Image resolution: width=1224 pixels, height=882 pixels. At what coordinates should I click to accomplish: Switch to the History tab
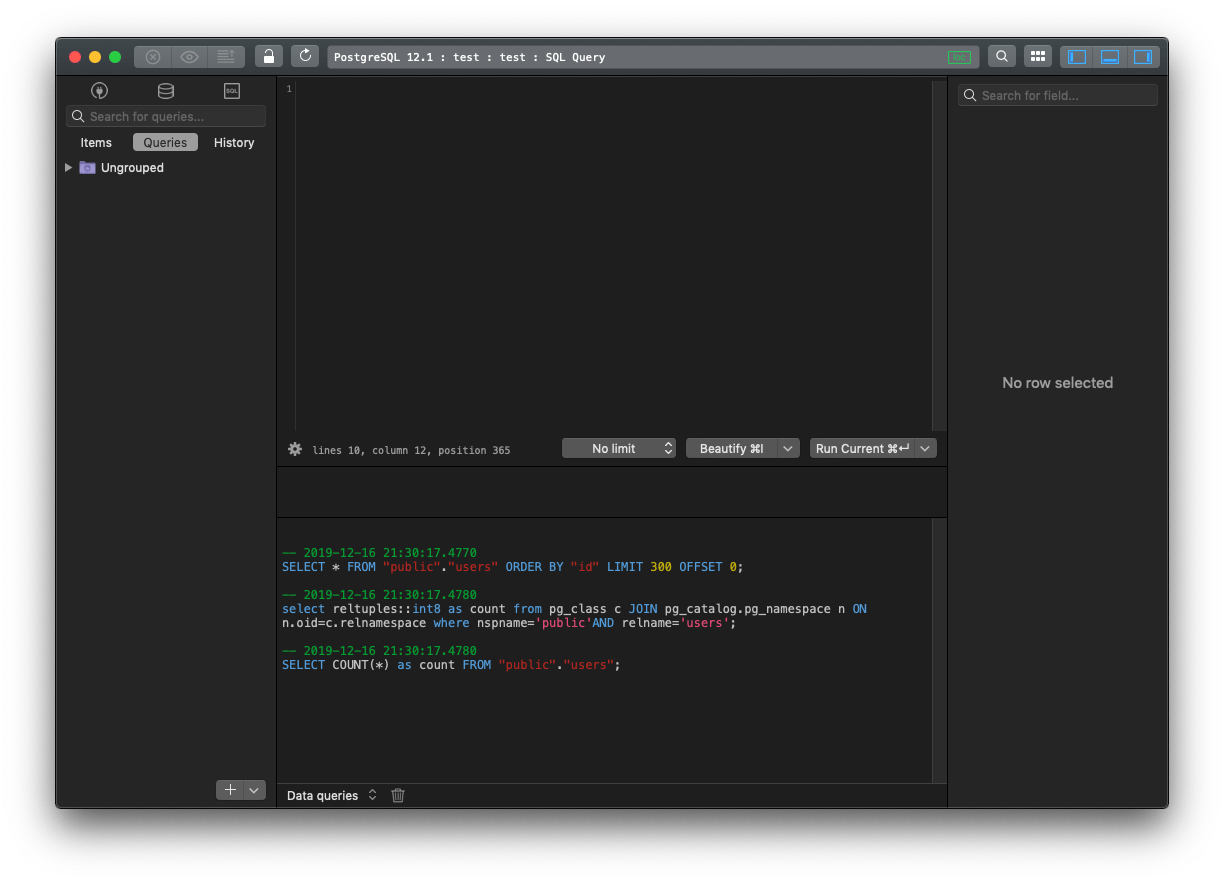[234, 143]
